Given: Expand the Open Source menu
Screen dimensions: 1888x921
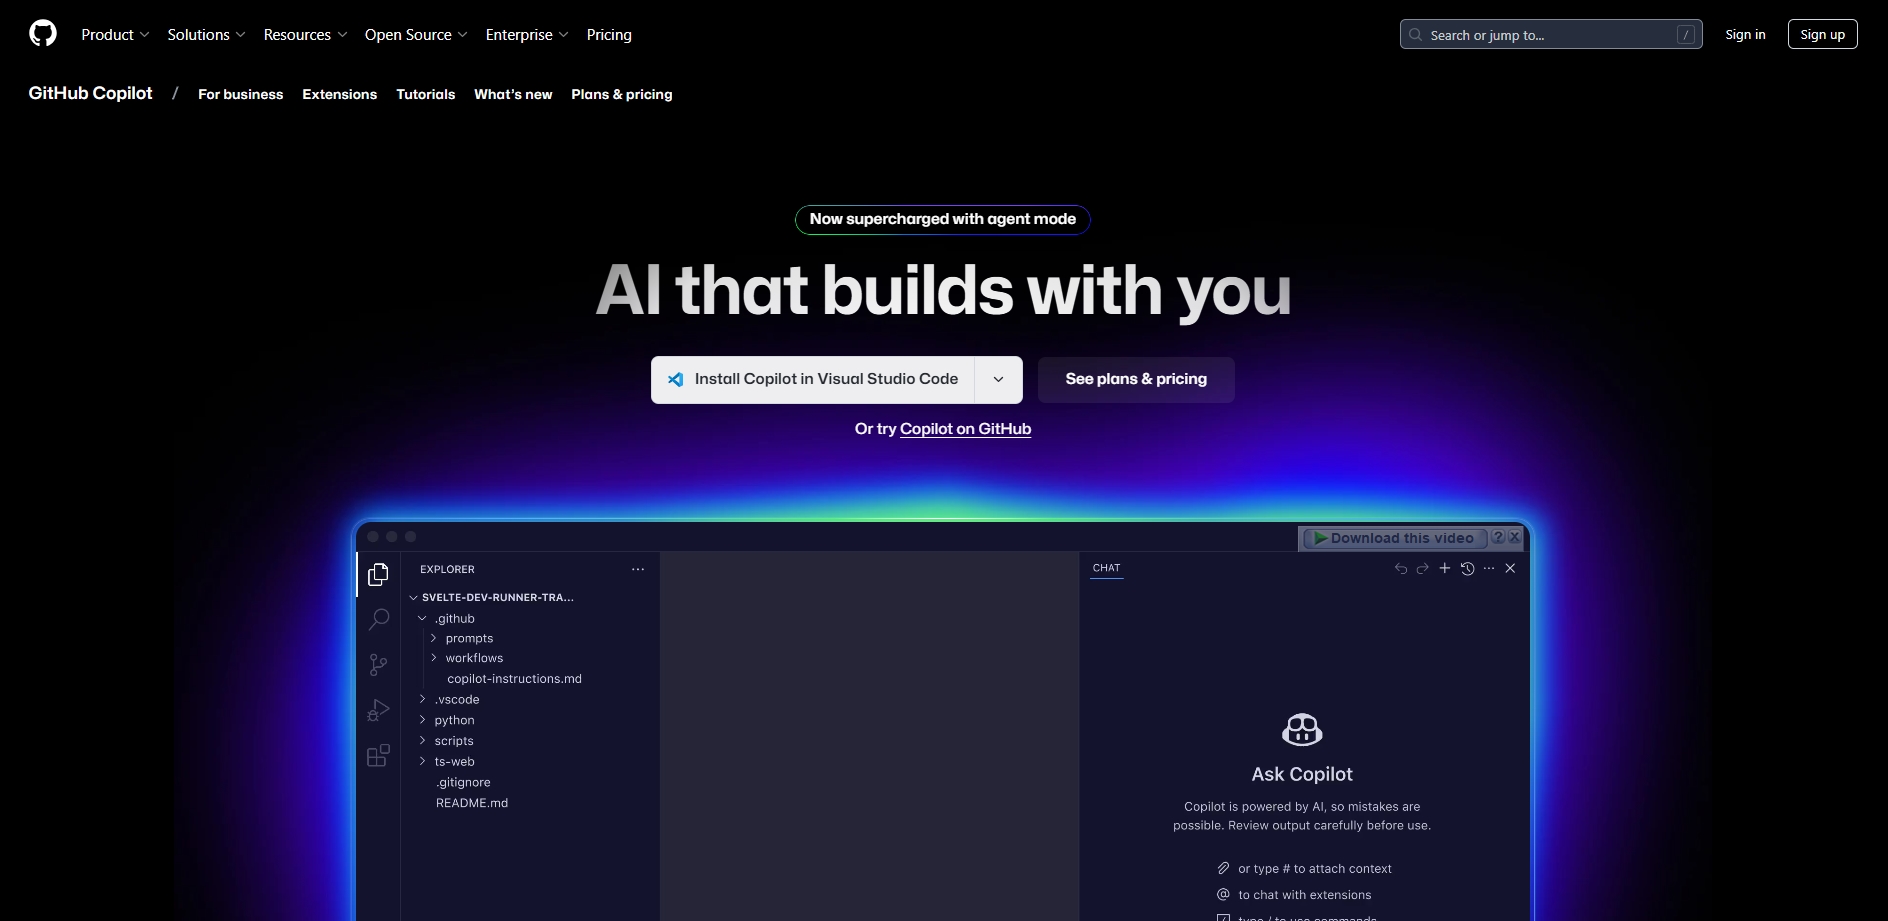Looking at the screenshot, I should [416, 34].
